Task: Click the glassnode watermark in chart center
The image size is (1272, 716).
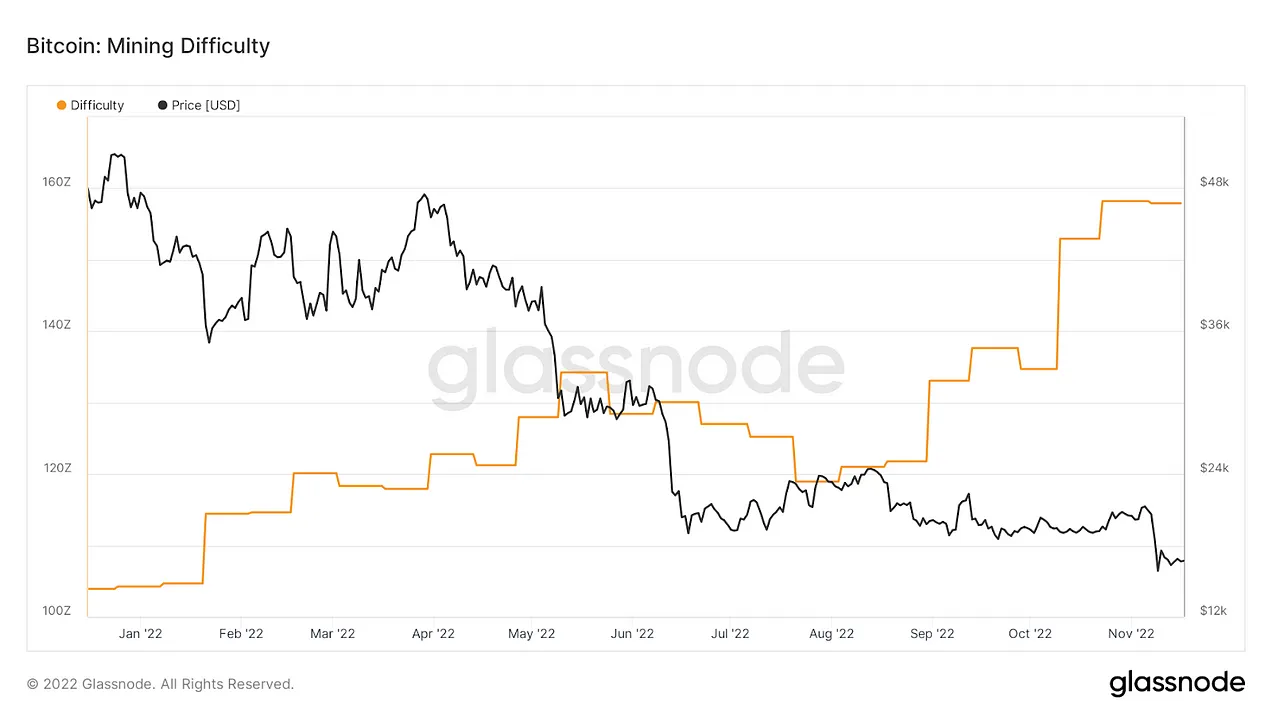Action: tap(636, 367)
